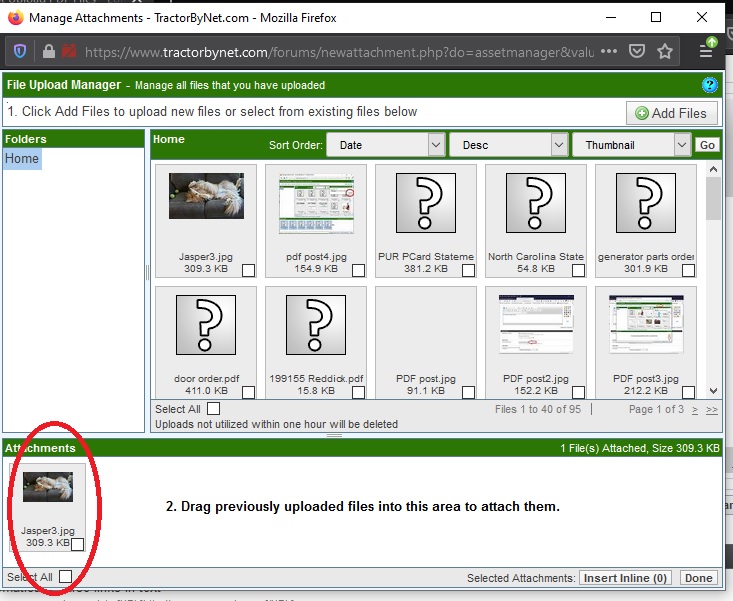This screenshot has width=733, height=601.
Task: Check the attached Jasper3.jpg checkbox in Attachments
Action: point(77,544)
